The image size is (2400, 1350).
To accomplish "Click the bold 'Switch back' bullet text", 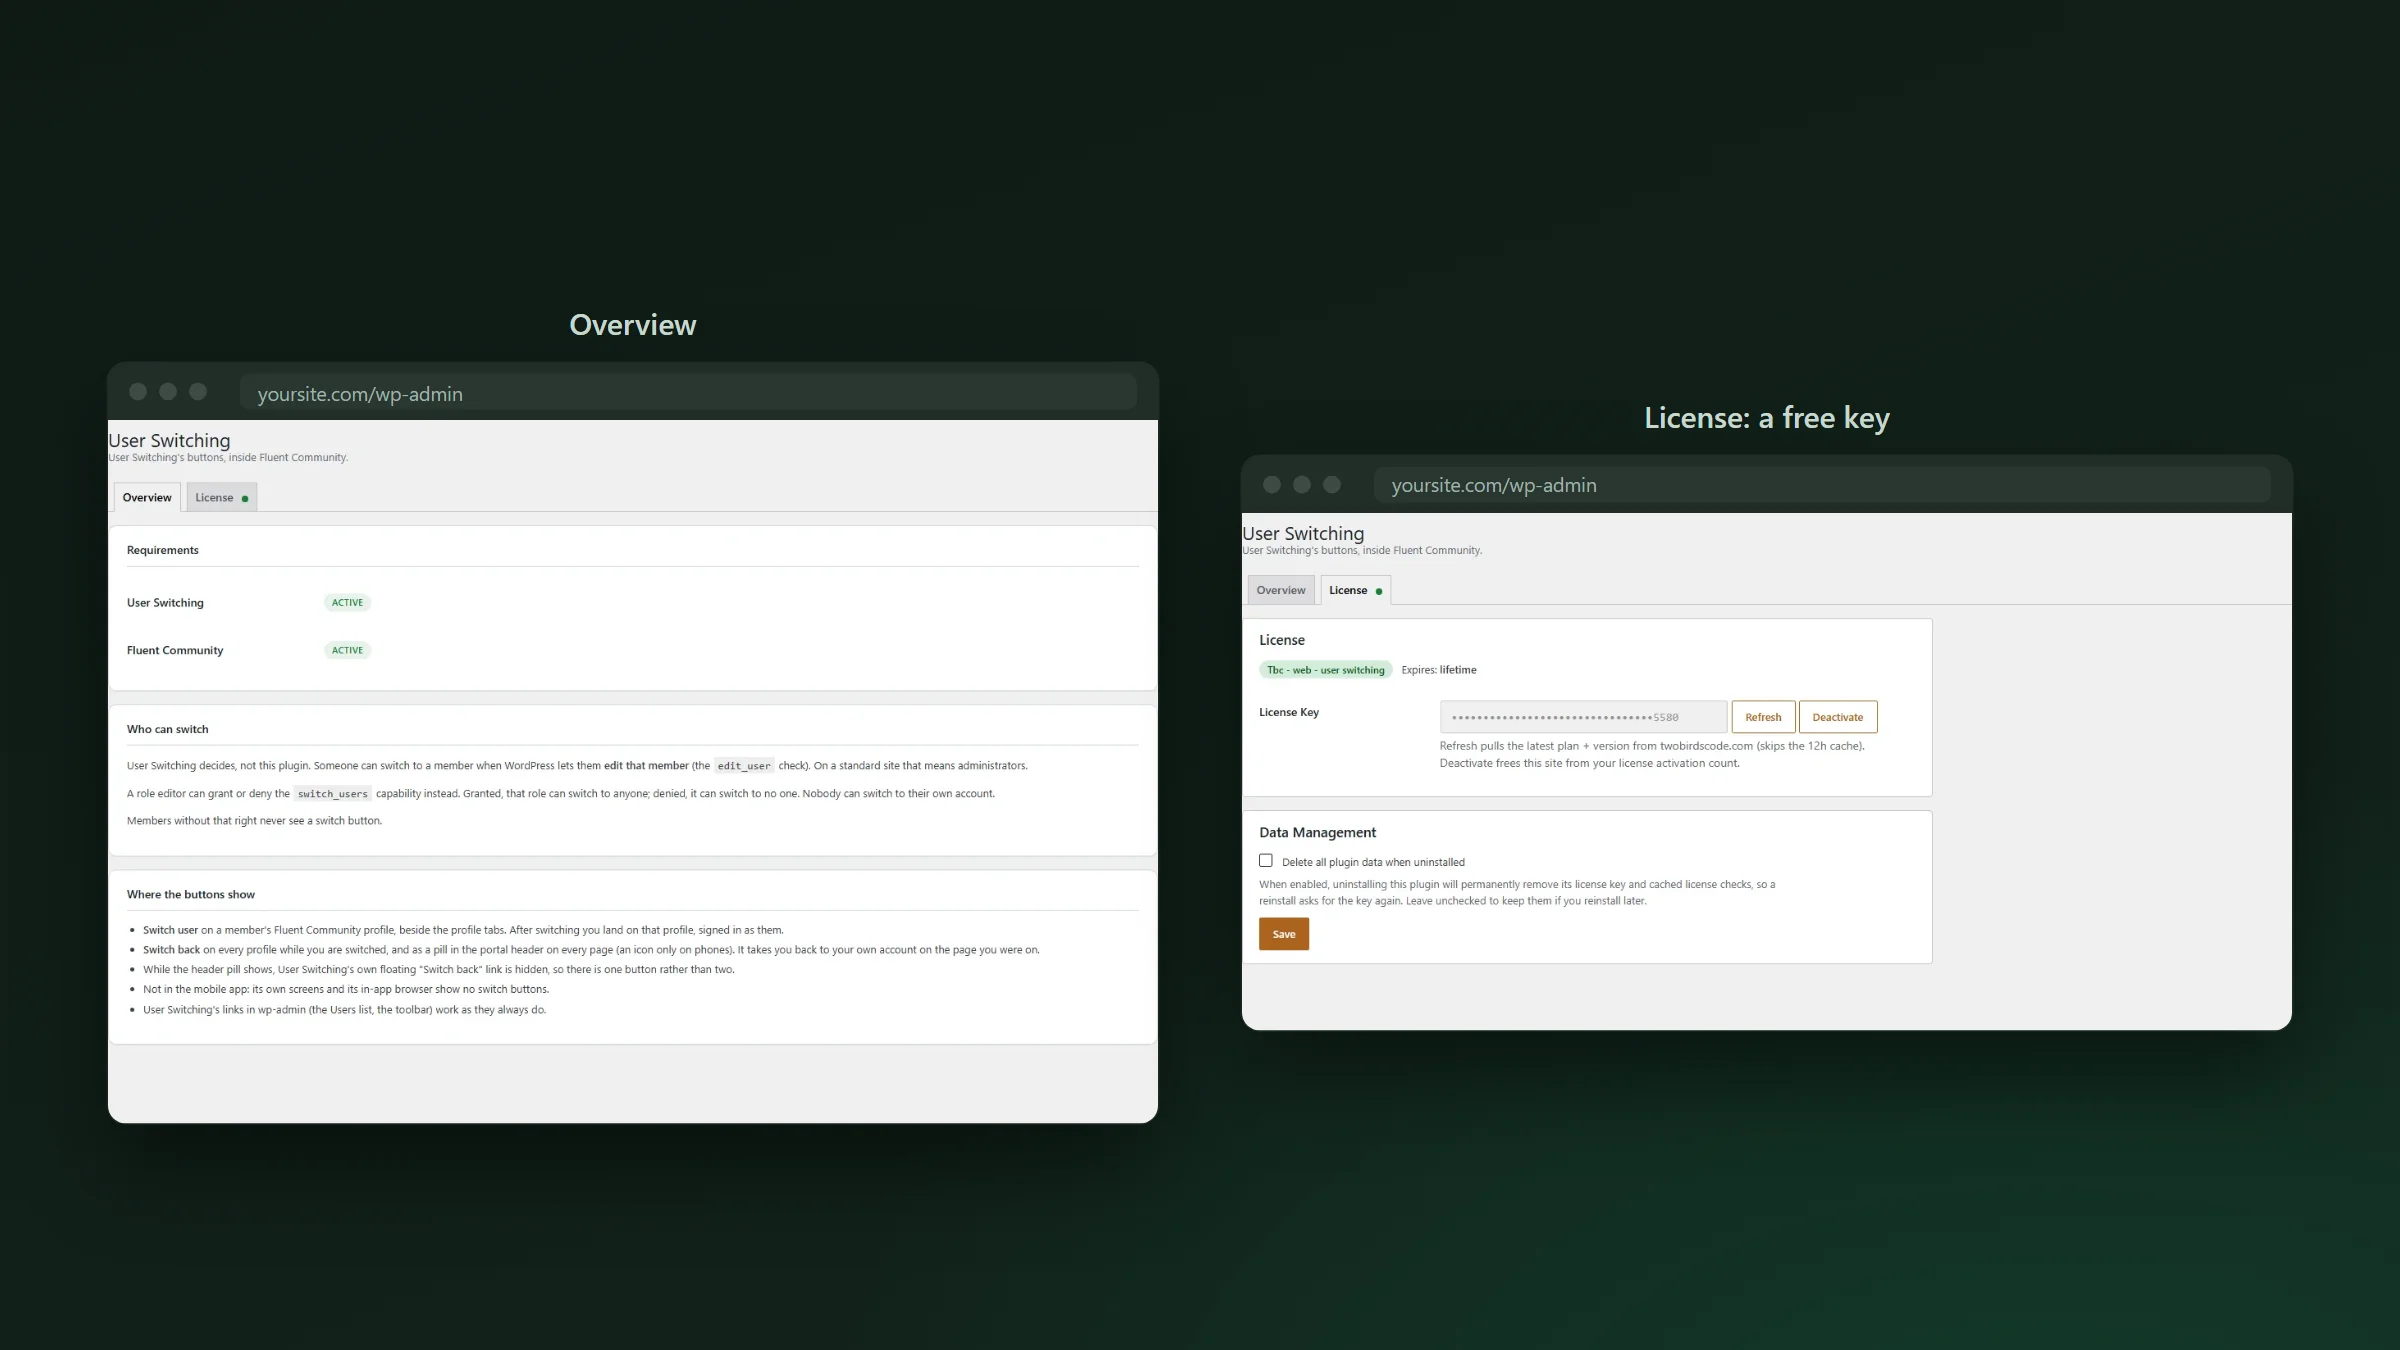I will click(x=171, y=950).
